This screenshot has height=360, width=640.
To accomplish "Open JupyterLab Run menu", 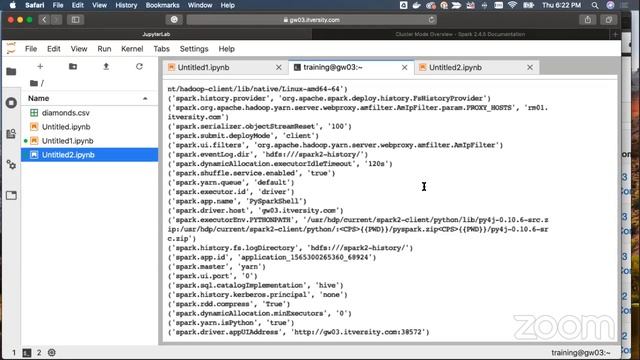I will [104, 49].
